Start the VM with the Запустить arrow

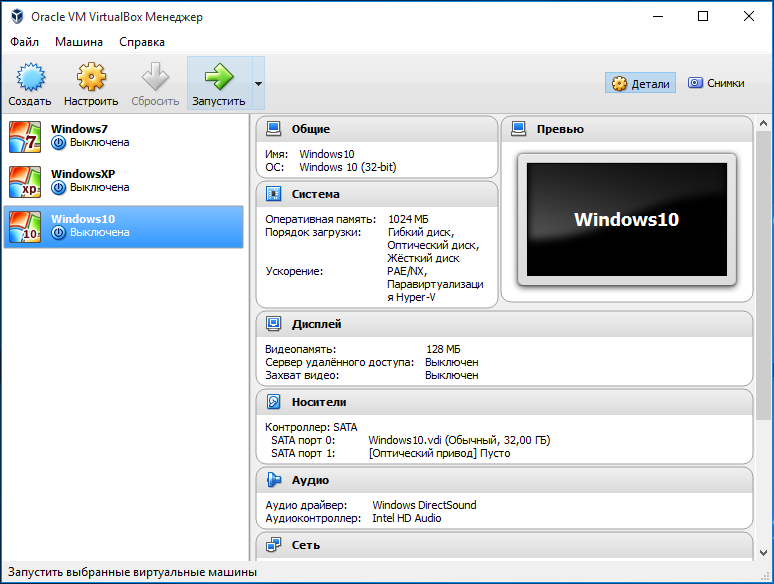[219, 77]
